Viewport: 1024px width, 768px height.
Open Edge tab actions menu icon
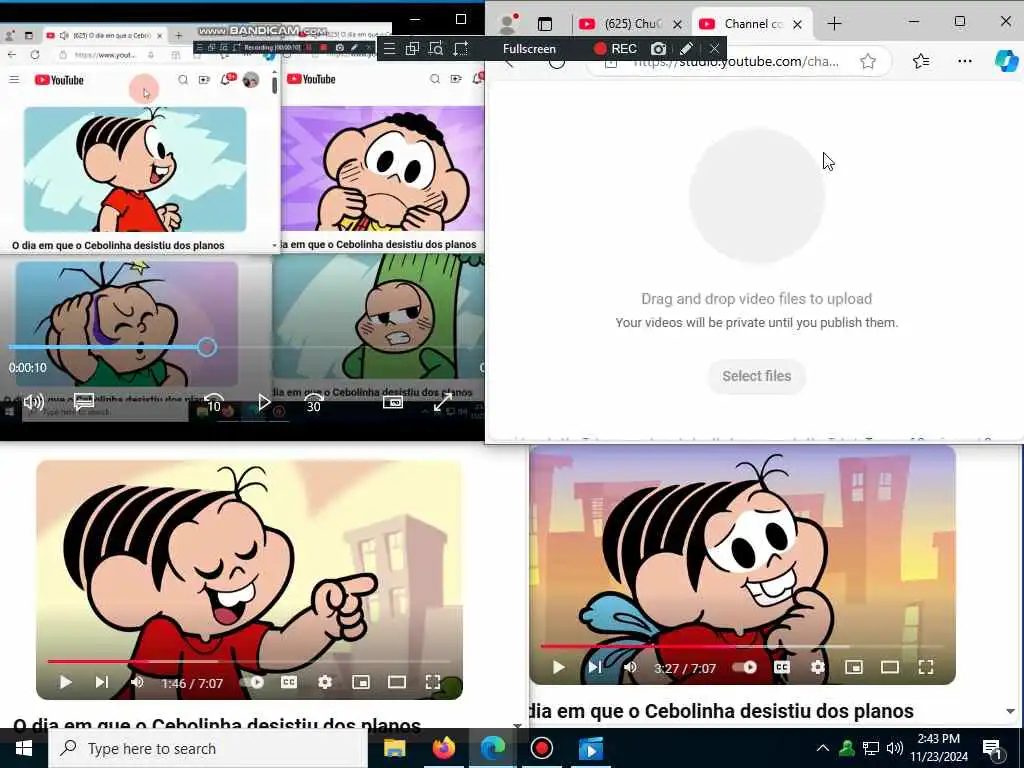[x=545, y=24]
